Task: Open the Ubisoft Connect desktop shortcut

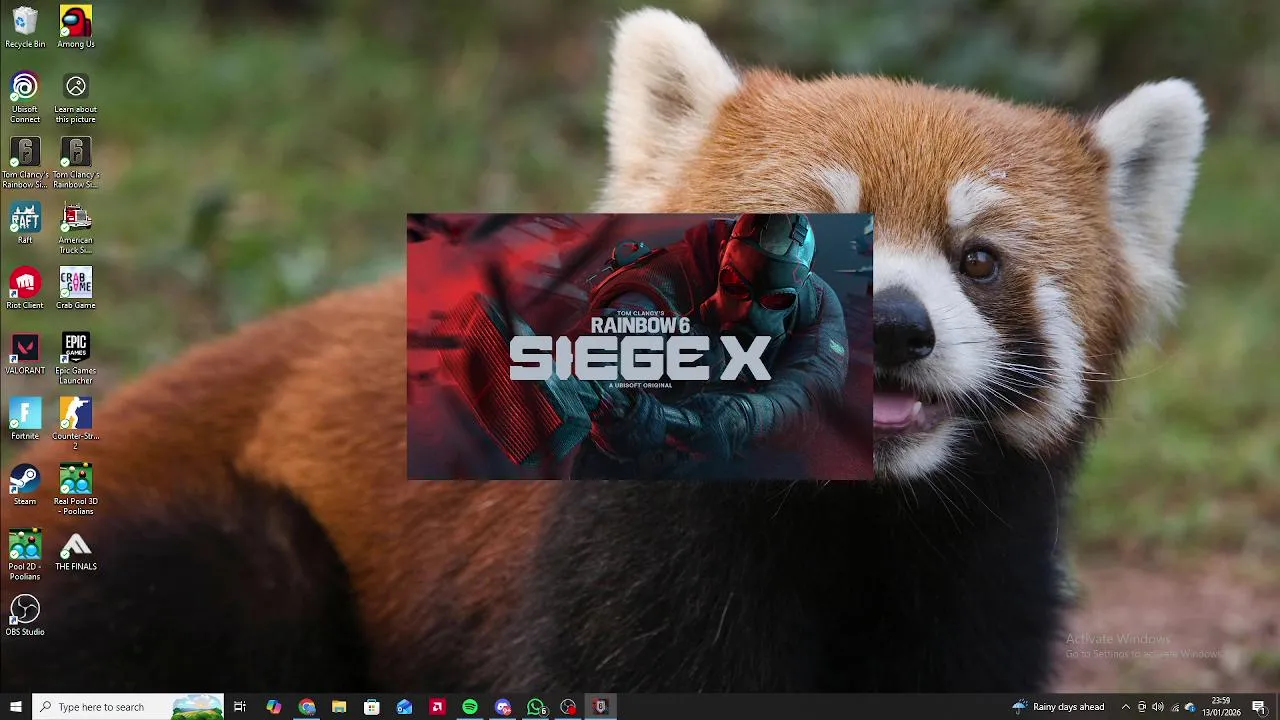Action: coord(25,98)
